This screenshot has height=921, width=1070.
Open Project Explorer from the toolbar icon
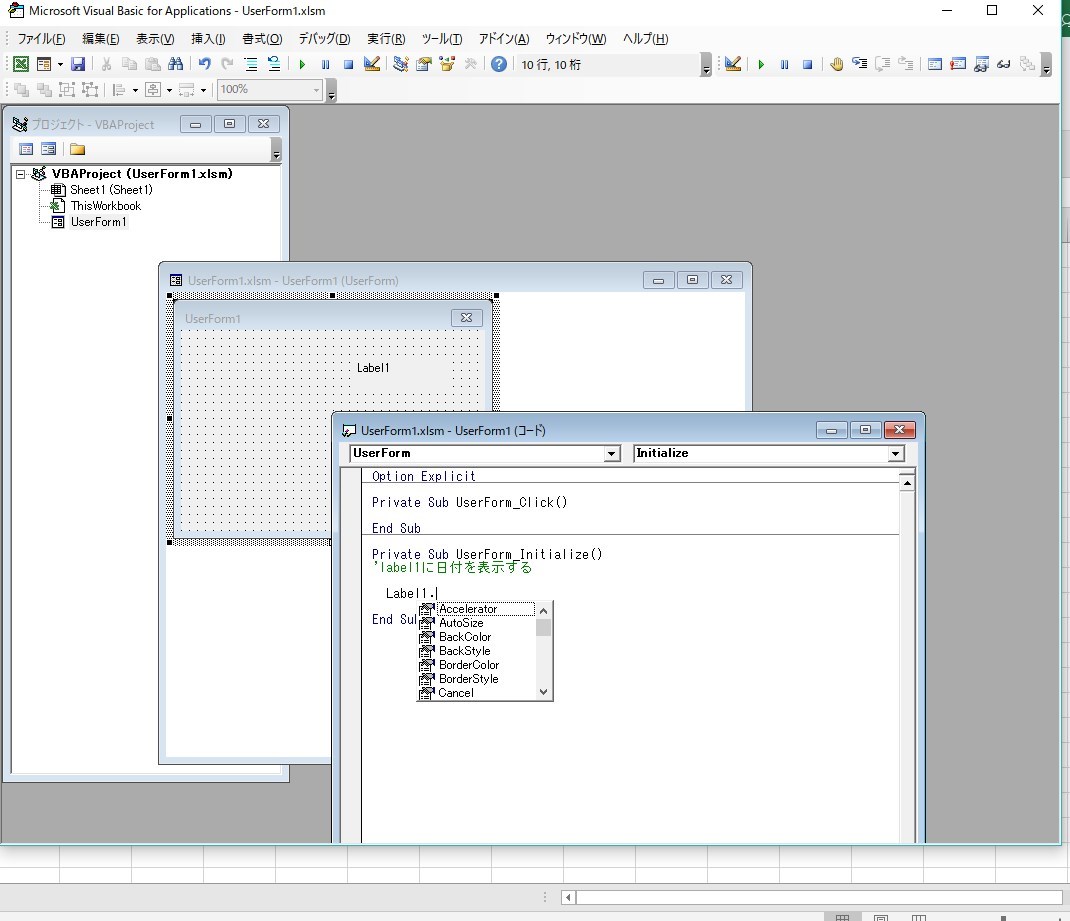click(401, 64)
